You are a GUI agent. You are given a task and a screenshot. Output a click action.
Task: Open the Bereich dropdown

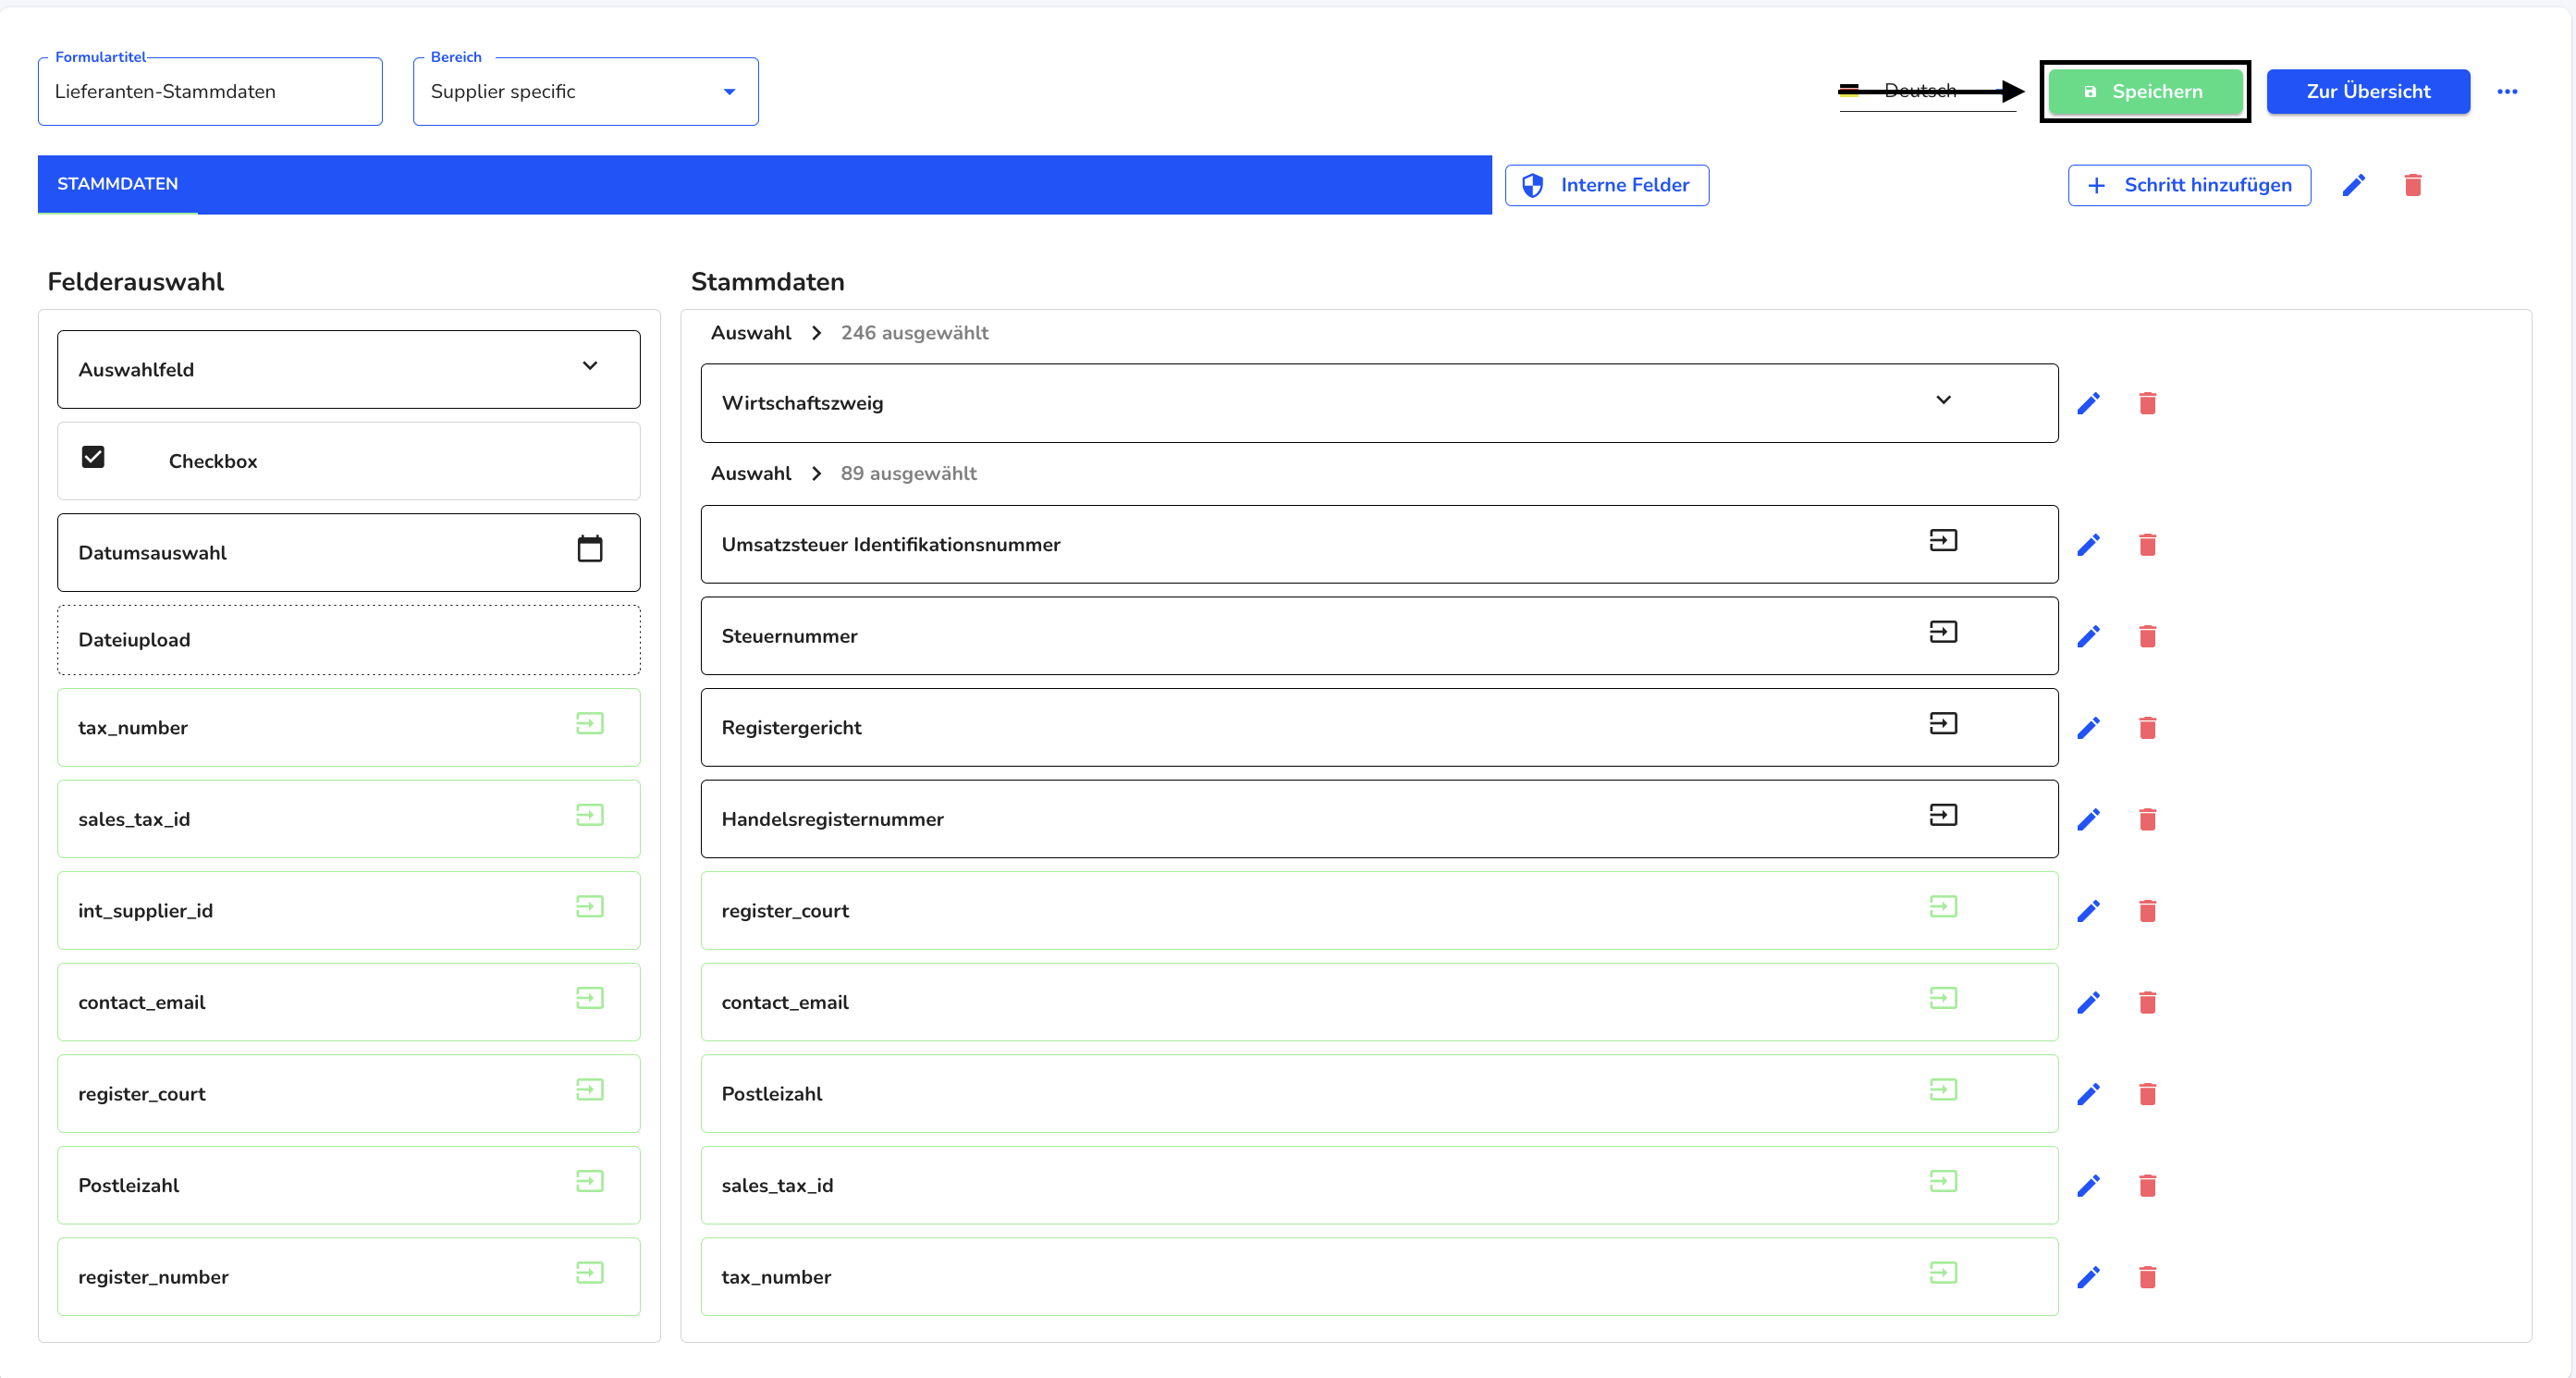click(585, 91)
